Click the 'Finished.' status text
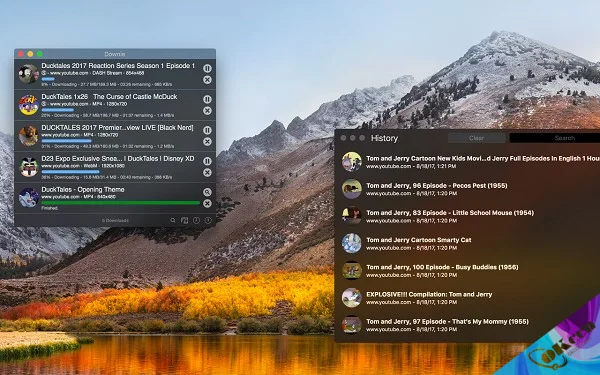The width and height of the screenshot is (600, 375). (x=49, y=208)
